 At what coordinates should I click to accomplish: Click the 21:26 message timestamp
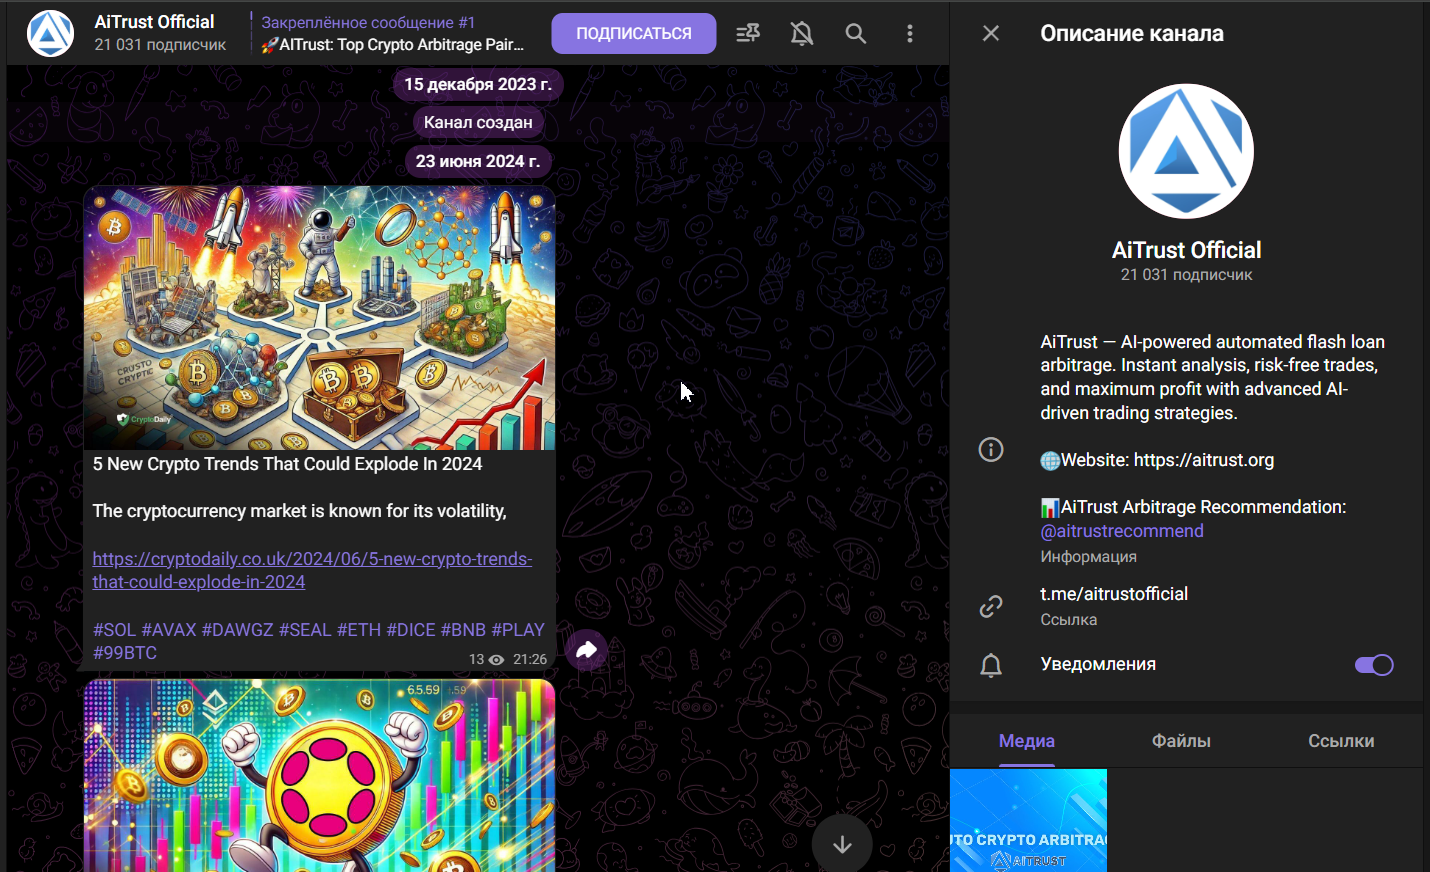pos(530,659)
